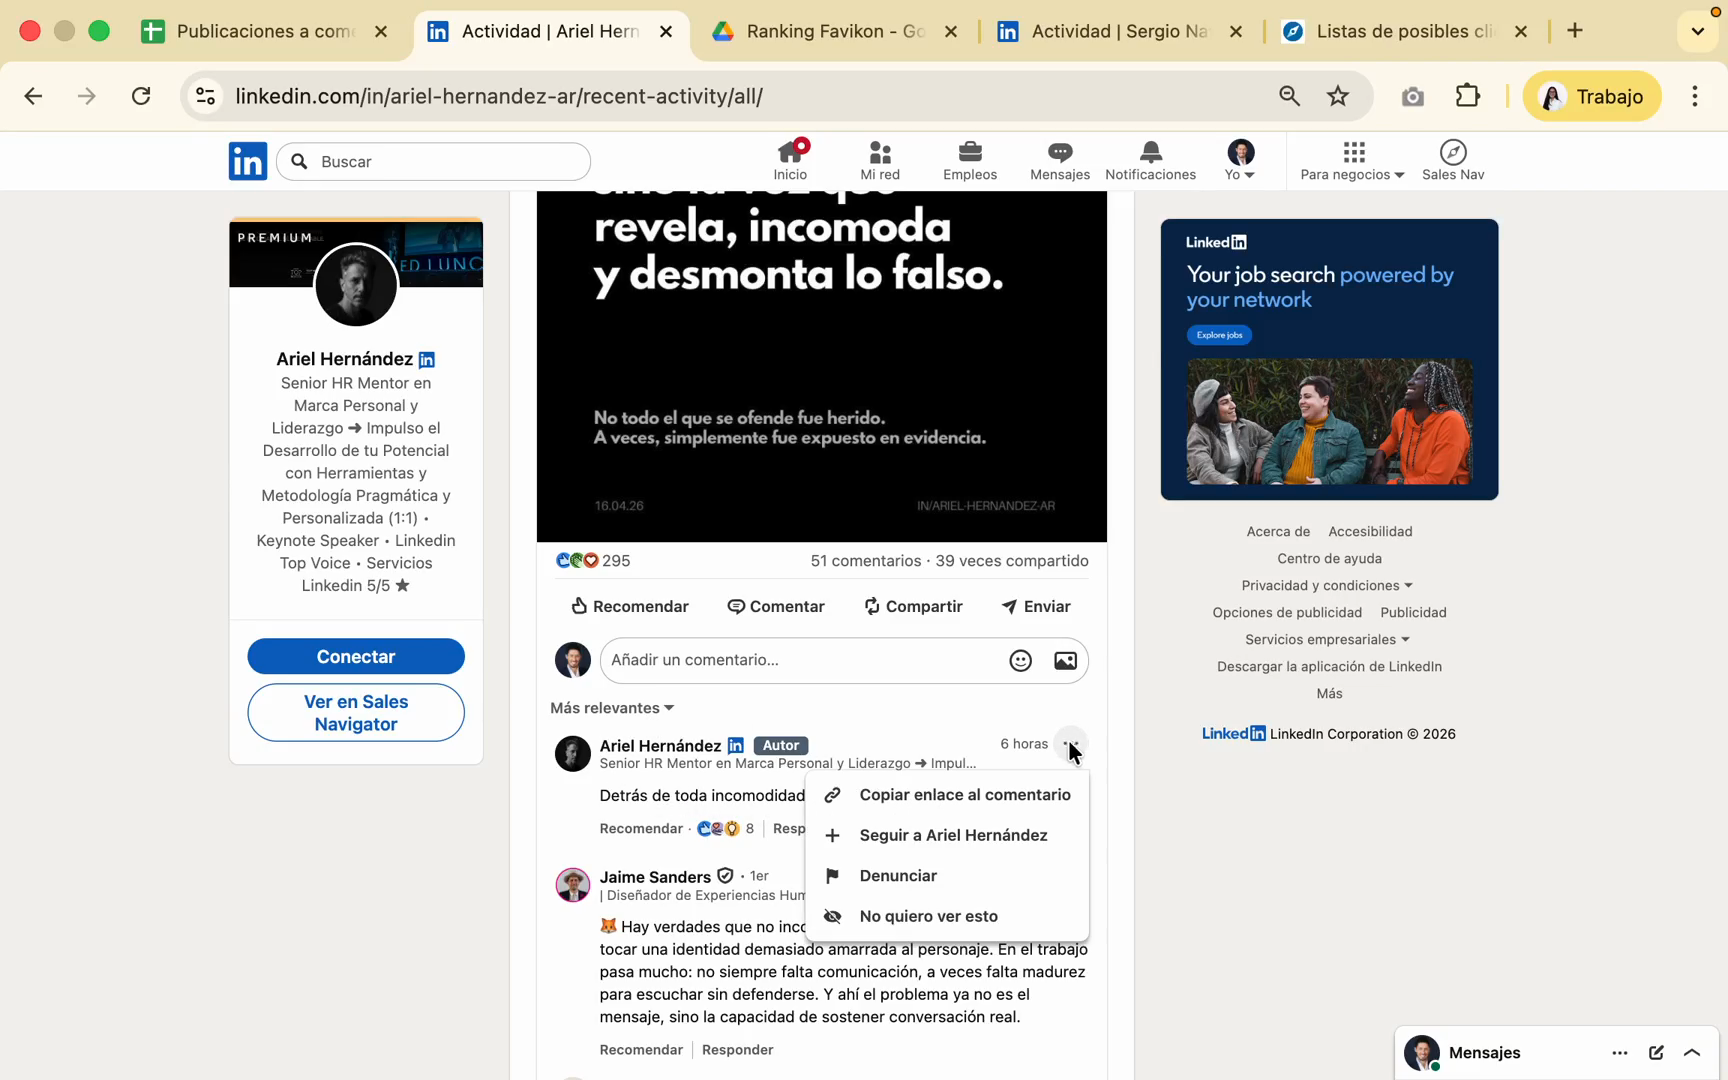
Task: Expand the Yo profile menu
Action: coord(1240,160)
